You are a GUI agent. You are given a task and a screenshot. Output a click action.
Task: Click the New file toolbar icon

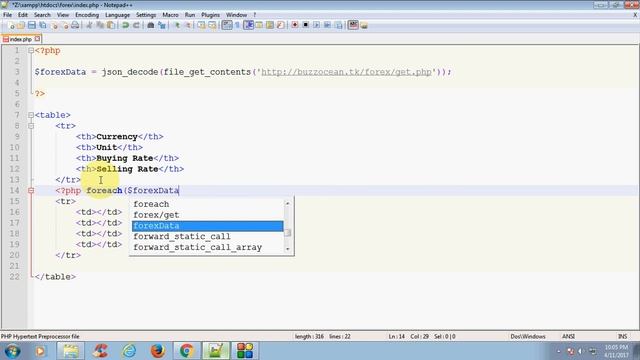pyautogui.click(x=11, y=25)
